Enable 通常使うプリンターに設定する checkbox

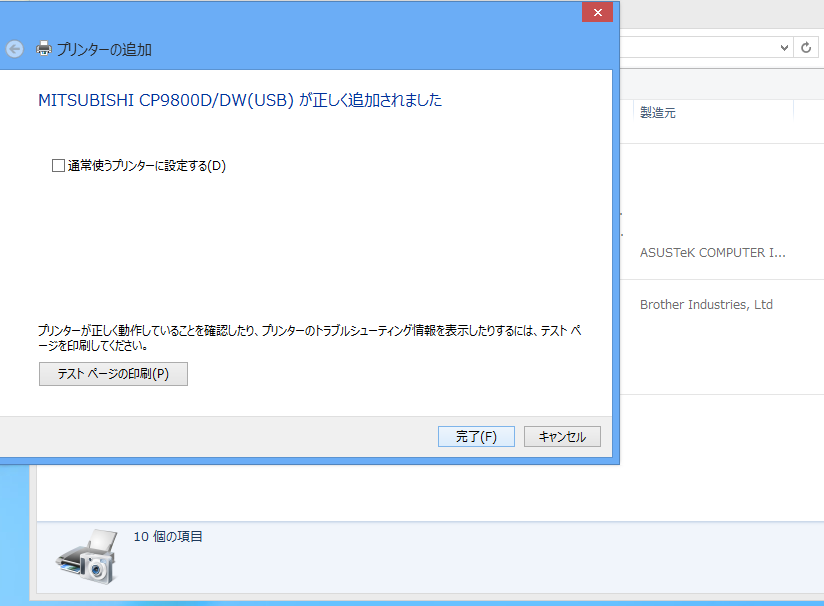pyautogui.click(x=58, y=166)
